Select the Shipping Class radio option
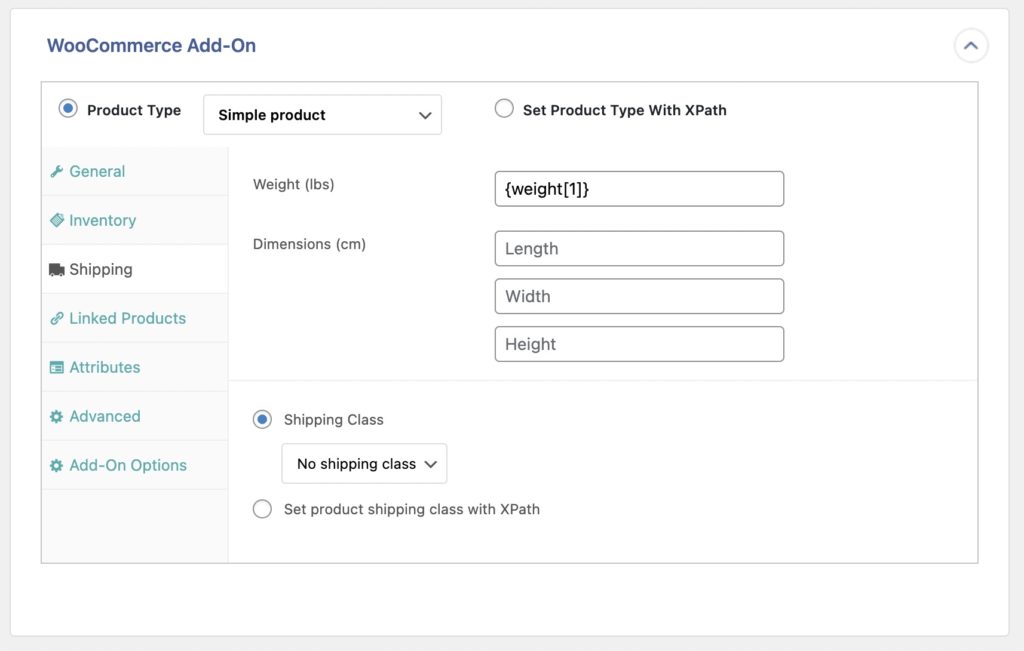The height and width of the screenshot is (651, 1024). [262, 419]
